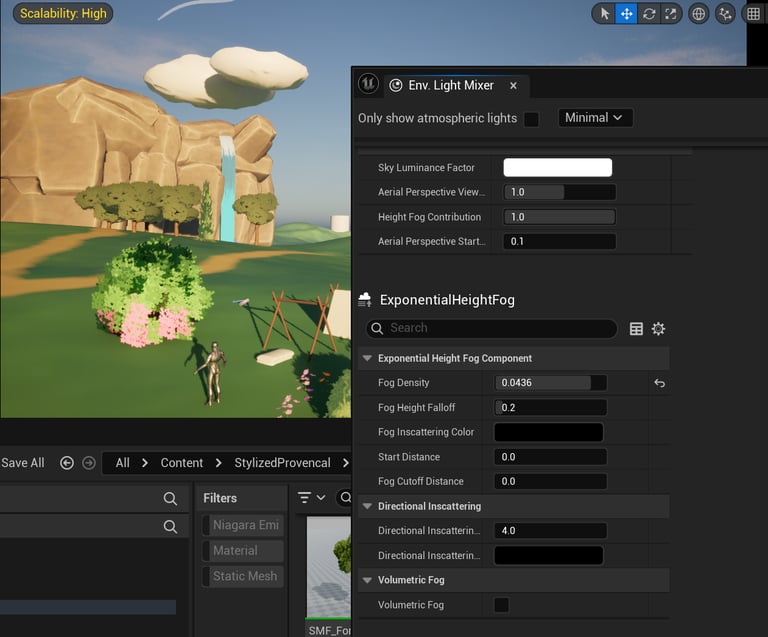Click the Fog Density property label

pyautogui.click(x=404, y=383)
